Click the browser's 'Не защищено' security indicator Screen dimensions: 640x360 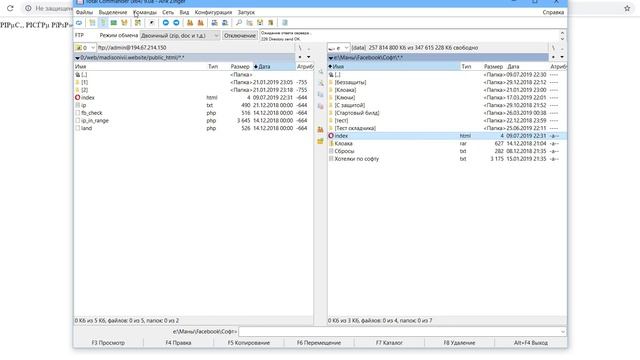coord(48,8)
